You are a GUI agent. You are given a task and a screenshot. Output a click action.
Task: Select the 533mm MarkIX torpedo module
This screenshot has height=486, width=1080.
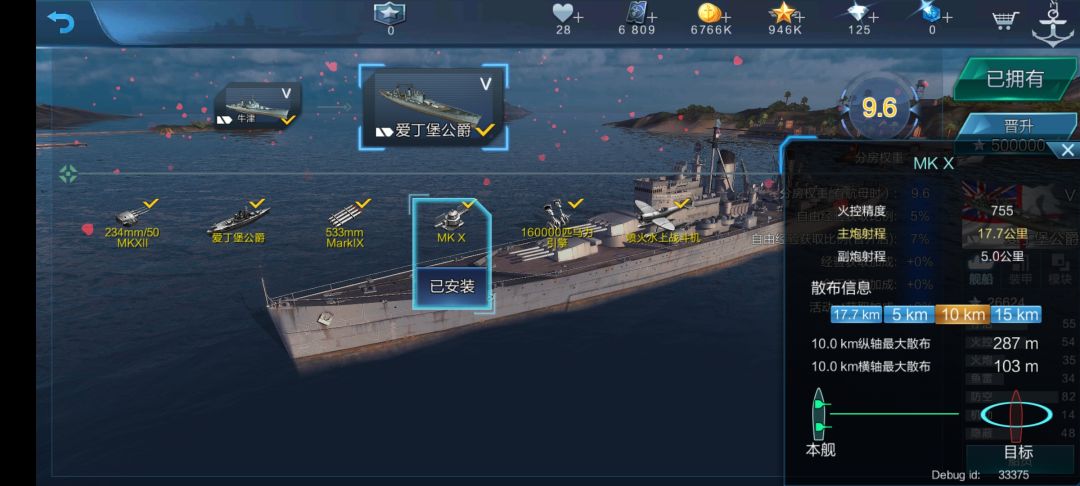tap(346, 224)
